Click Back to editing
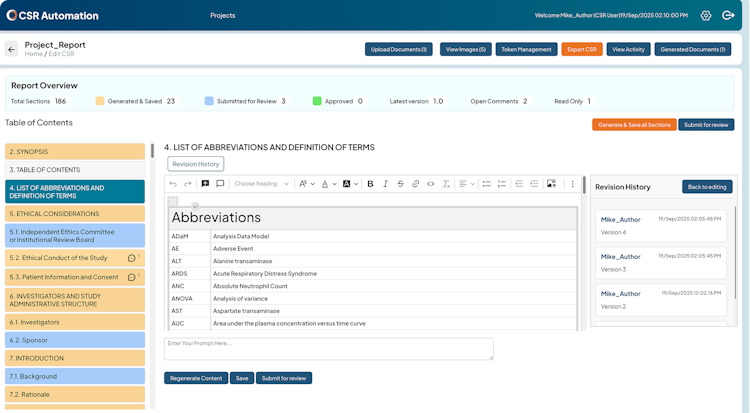750x413 pixels. [x=707, y=187]
